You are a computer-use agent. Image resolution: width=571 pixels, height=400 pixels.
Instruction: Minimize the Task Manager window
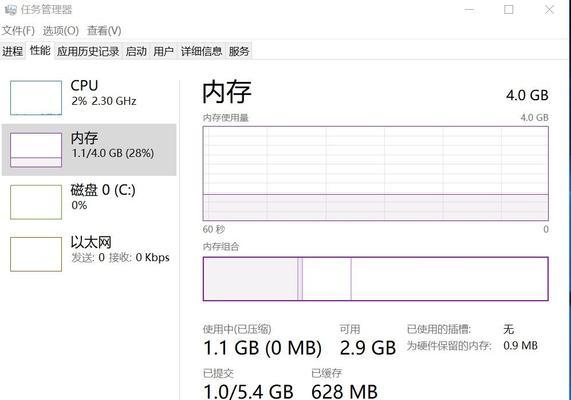(x=469, y=9)
